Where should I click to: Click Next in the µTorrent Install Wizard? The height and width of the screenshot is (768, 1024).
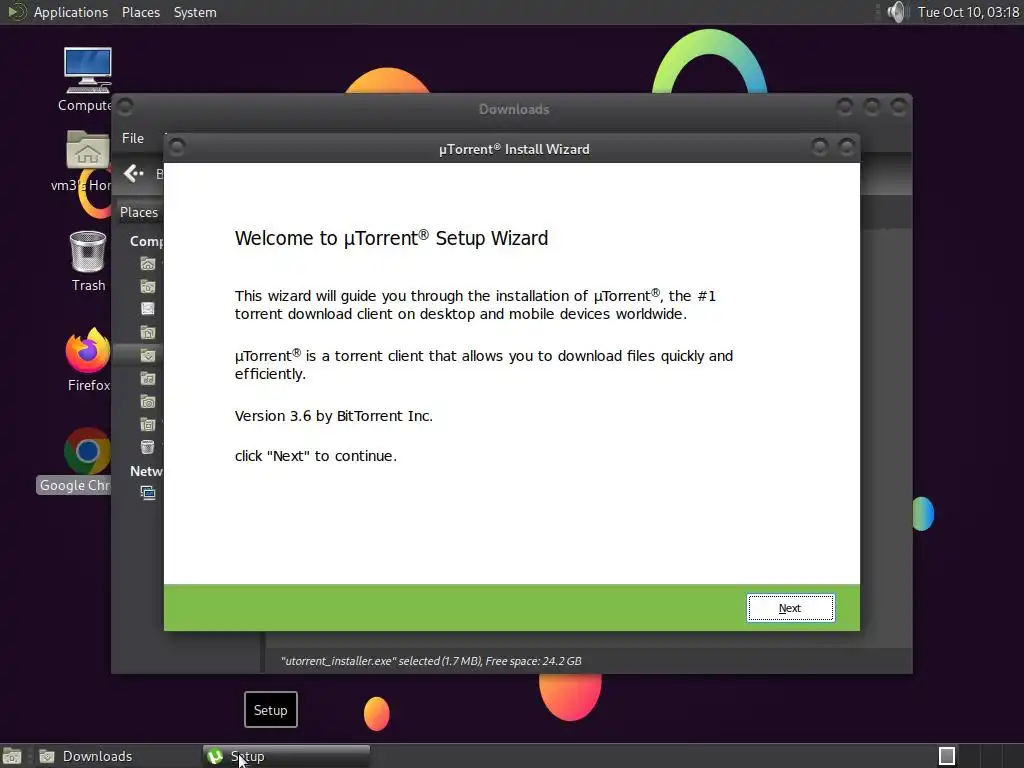(790, 608)
